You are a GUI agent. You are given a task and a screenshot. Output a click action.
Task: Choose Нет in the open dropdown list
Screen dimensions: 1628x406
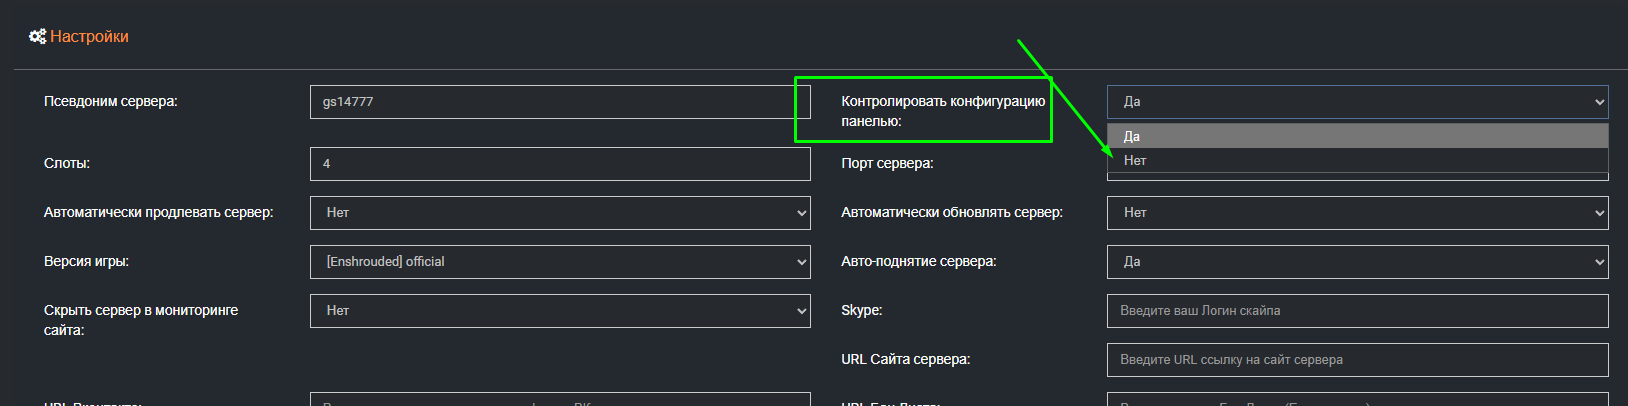pos(1357,160)
